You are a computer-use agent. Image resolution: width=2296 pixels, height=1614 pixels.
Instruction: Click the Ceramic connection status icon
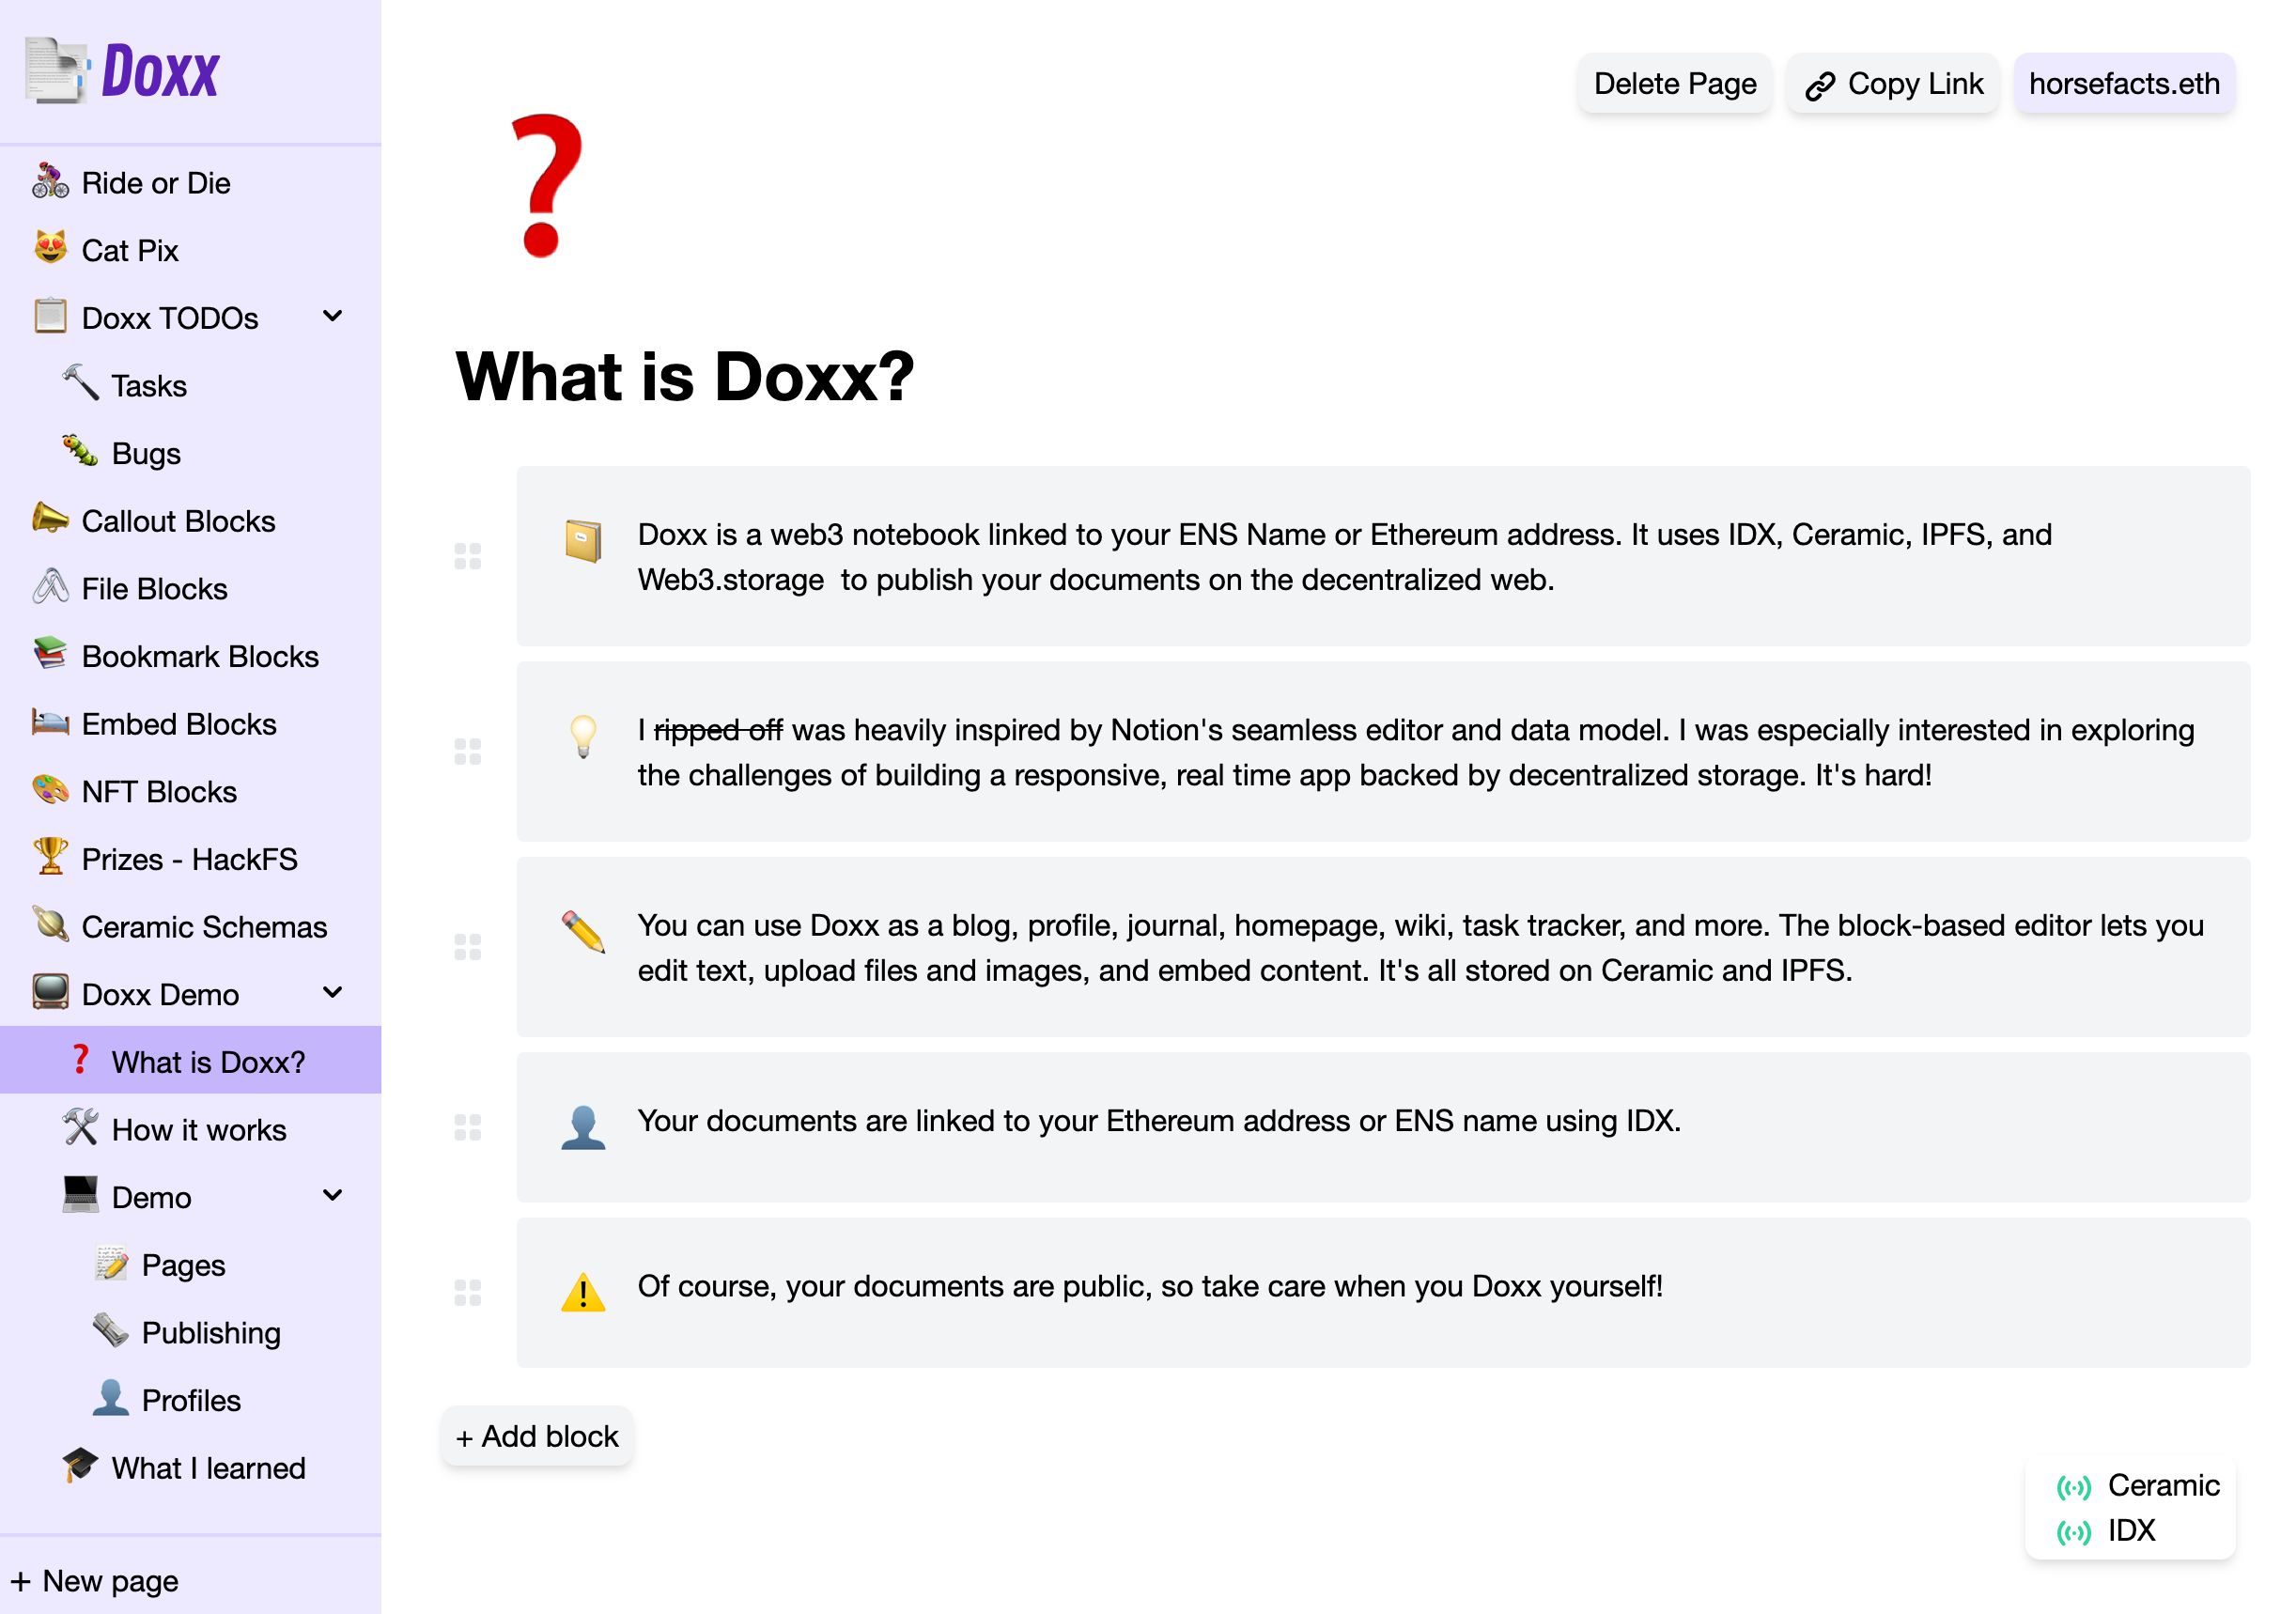[x=2073, y=1487]
